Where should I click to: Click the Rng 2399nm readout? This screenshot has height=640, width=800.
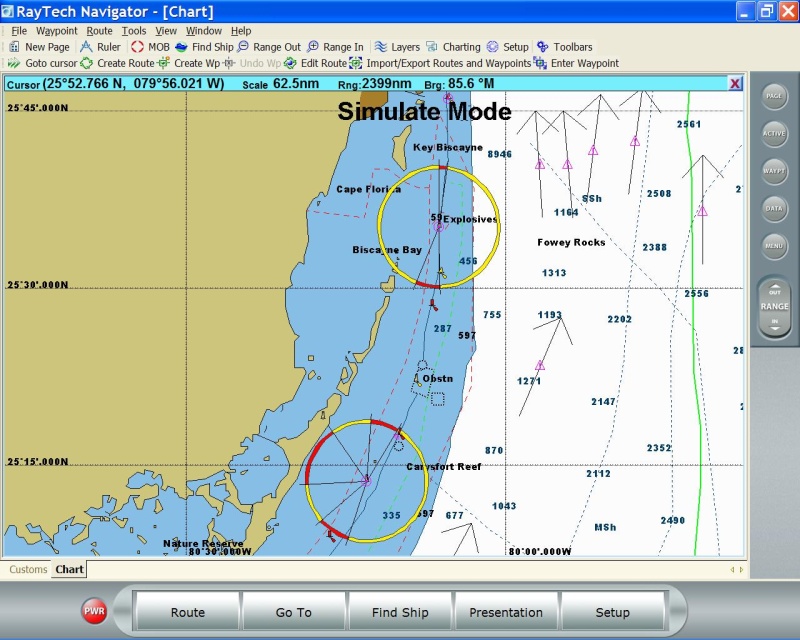374,84
